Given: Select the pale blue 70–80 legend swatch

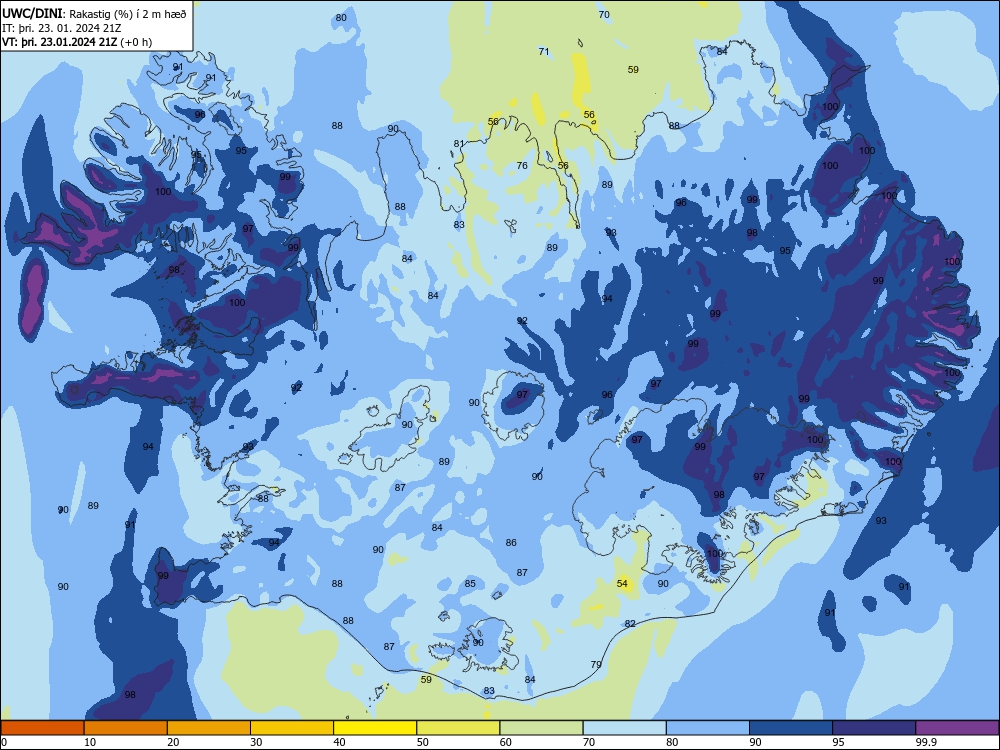Looking at the screenshot, I should tap(624, 728).
